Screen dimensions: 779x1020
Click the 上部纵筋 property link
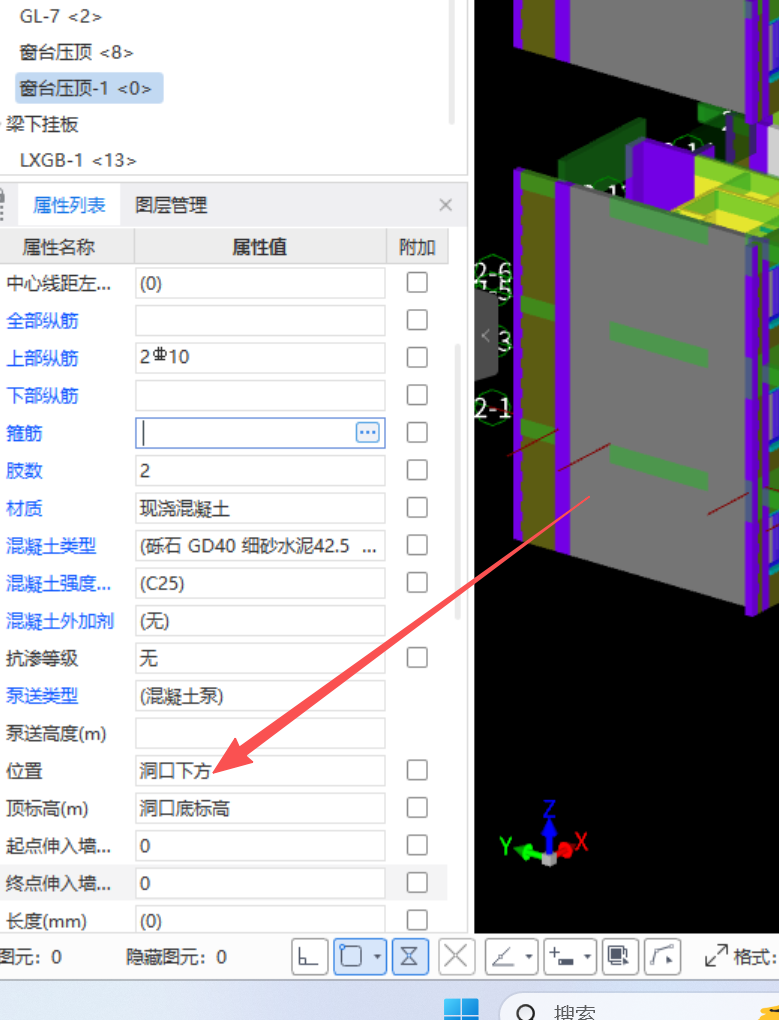pyautogui.click(x=42, y=358)
